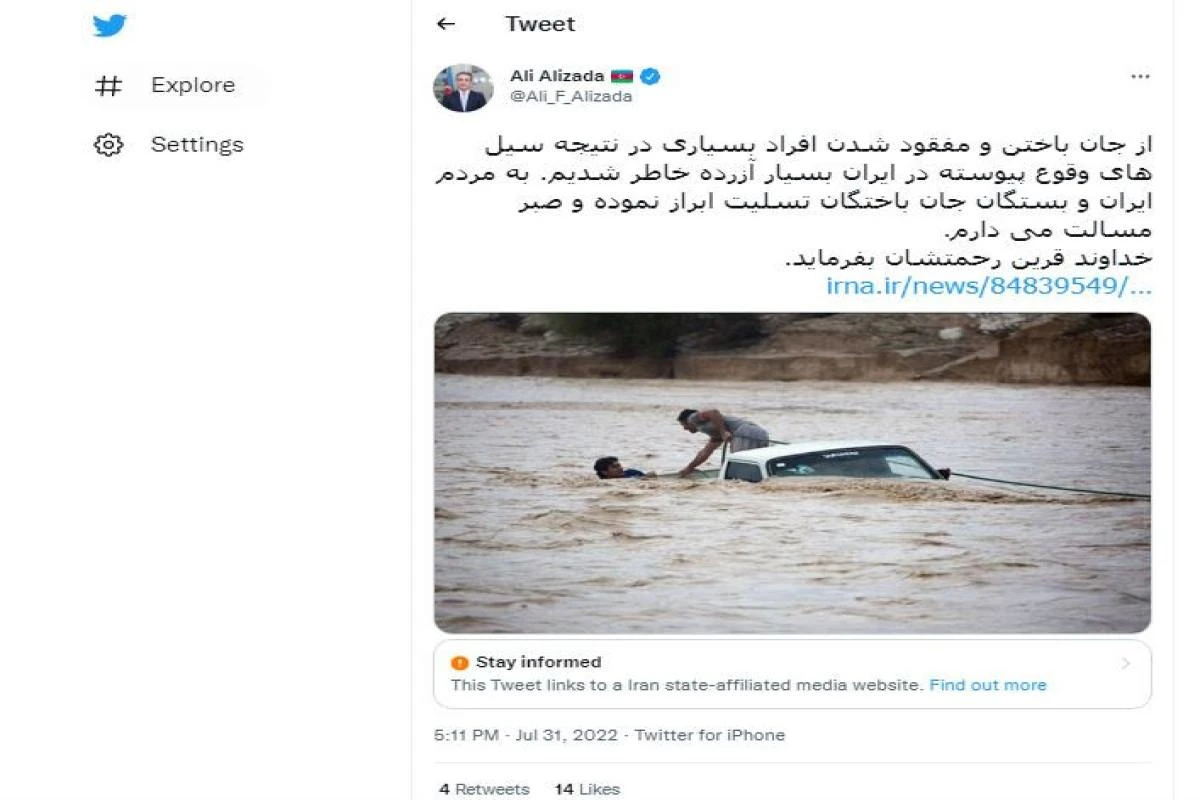Open Explore hashtag icon
Viewport: 1200px width, 800px height.
coord(108,86)
